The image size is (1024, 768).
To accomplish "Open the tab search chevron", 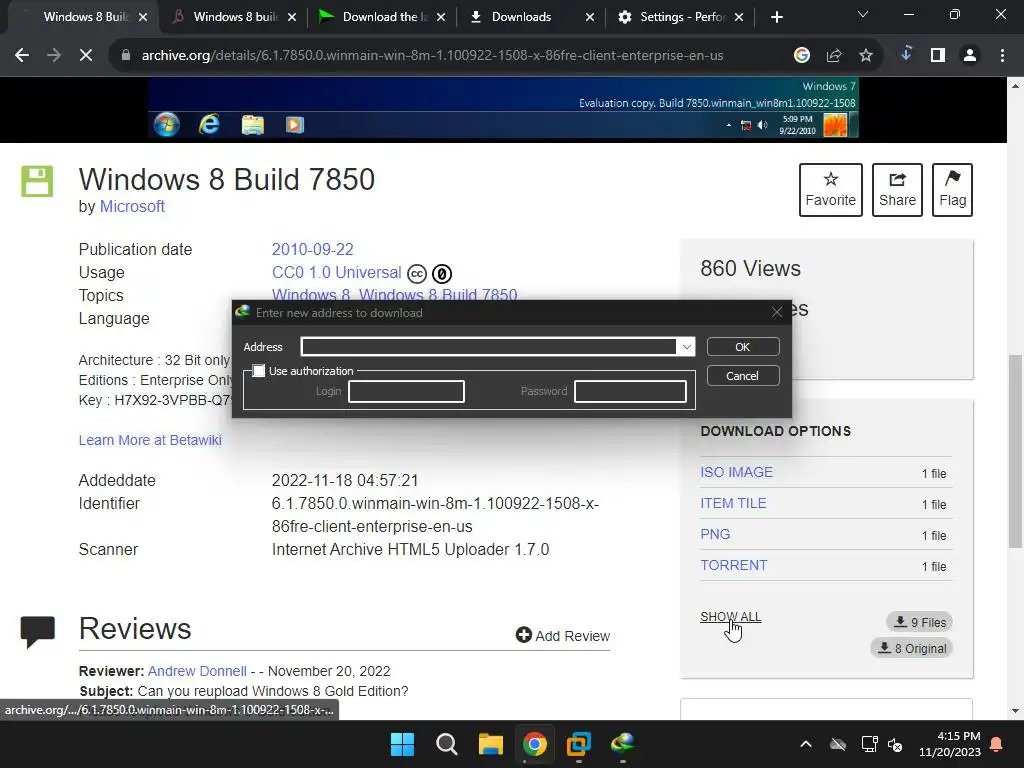I will [863, 14].
